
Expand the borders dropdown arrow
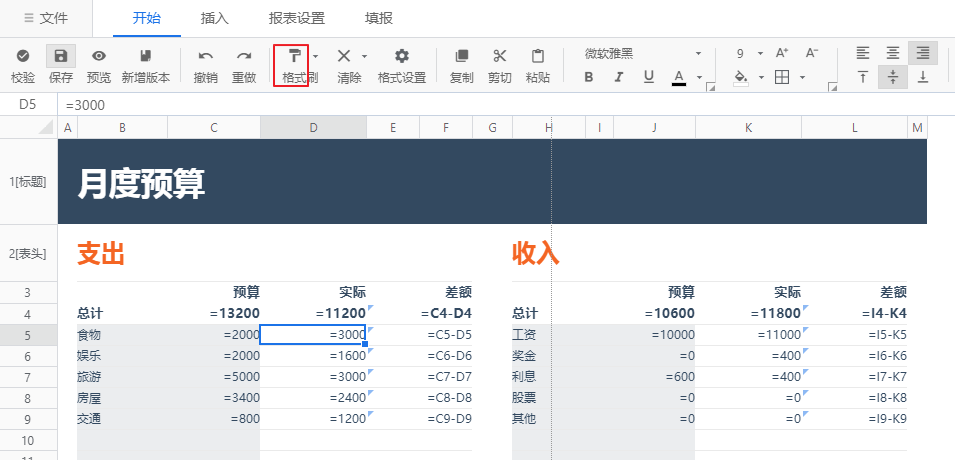(x=802, y=77)
